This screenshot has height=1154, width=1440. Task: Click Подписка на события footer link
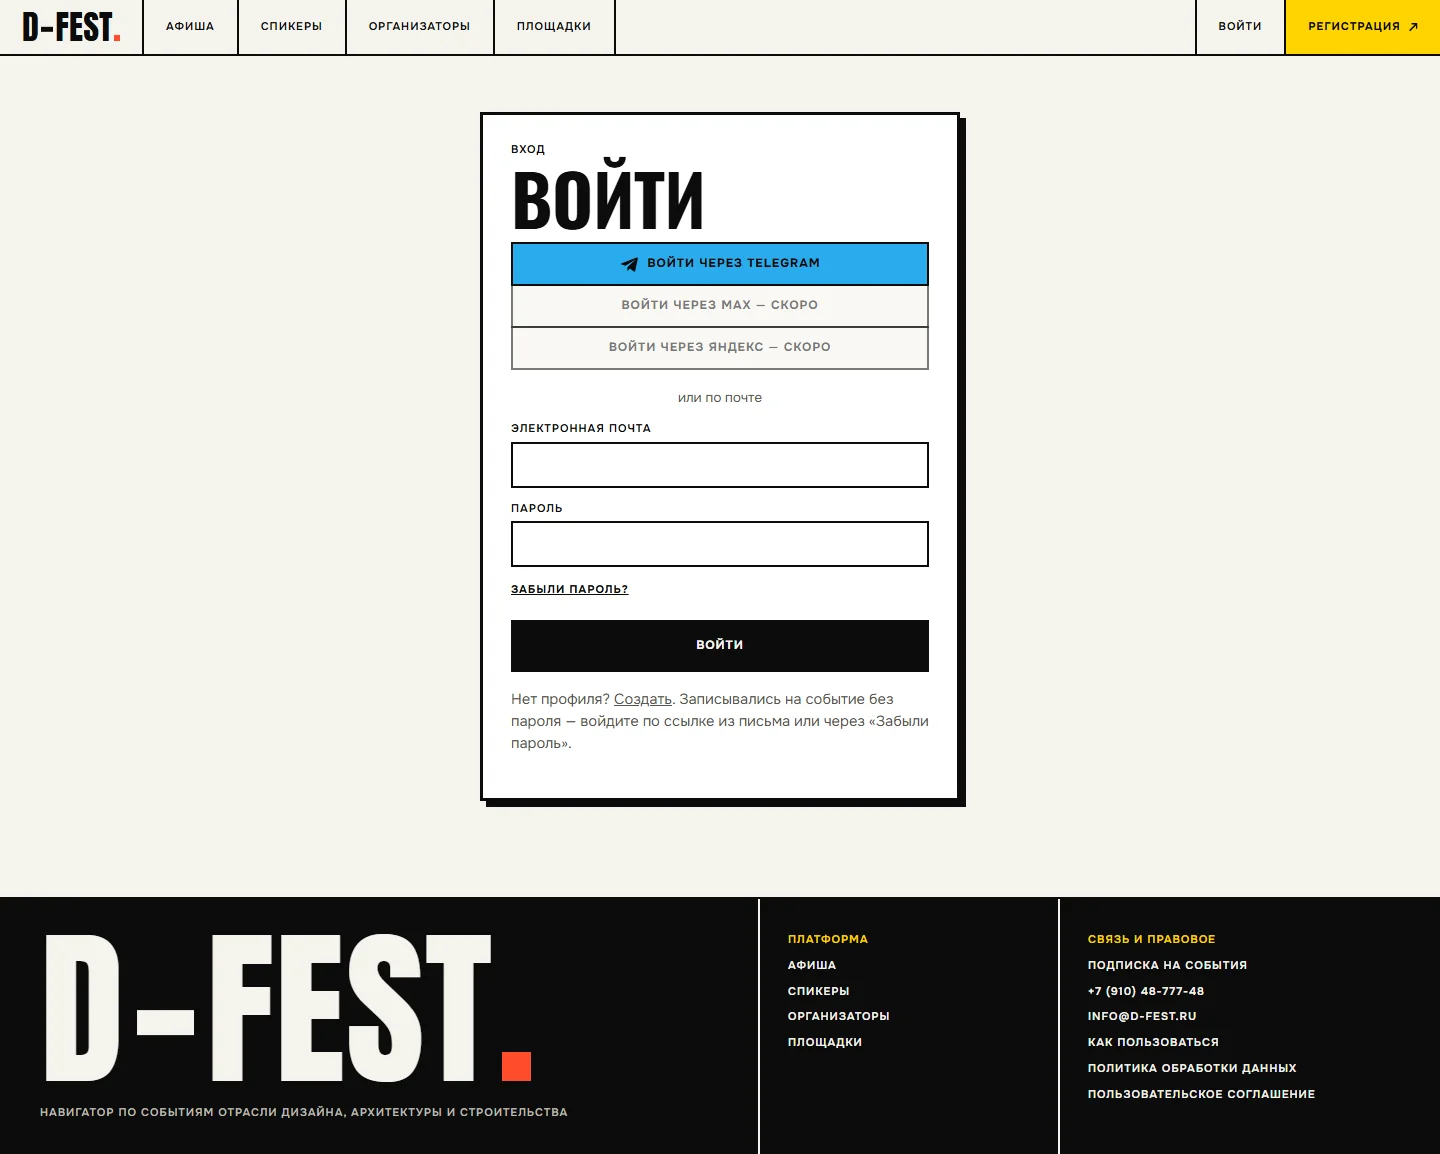(x=1167, y=965)
